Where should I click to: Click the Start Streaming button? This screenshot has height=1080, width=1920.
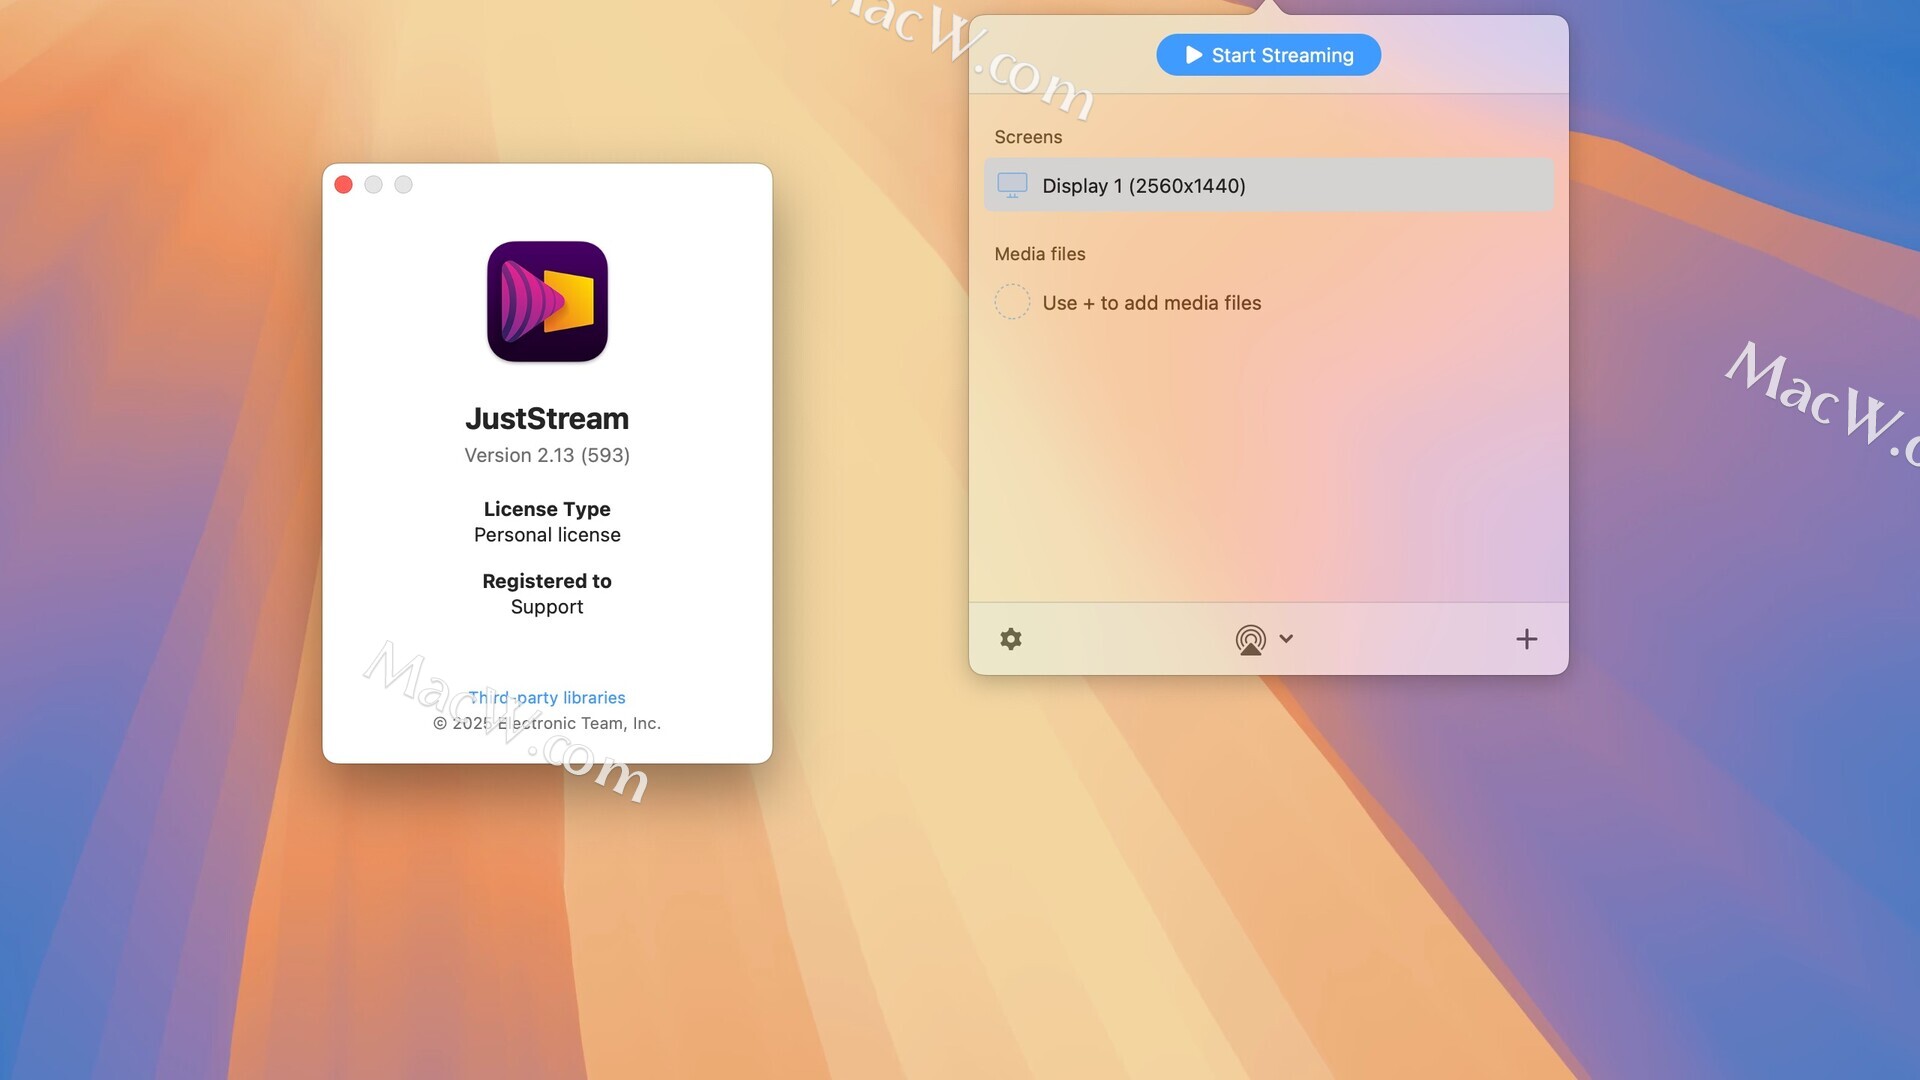[1268, 55]
